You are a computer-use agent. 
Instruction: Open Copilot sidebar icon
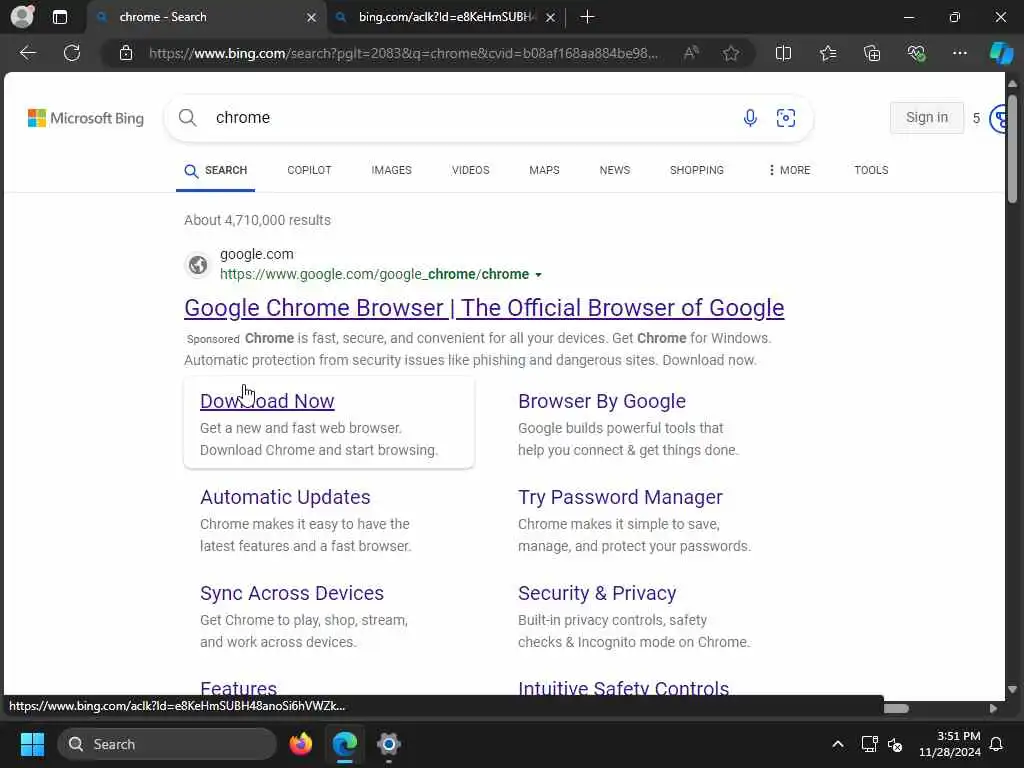[1001, 53]
